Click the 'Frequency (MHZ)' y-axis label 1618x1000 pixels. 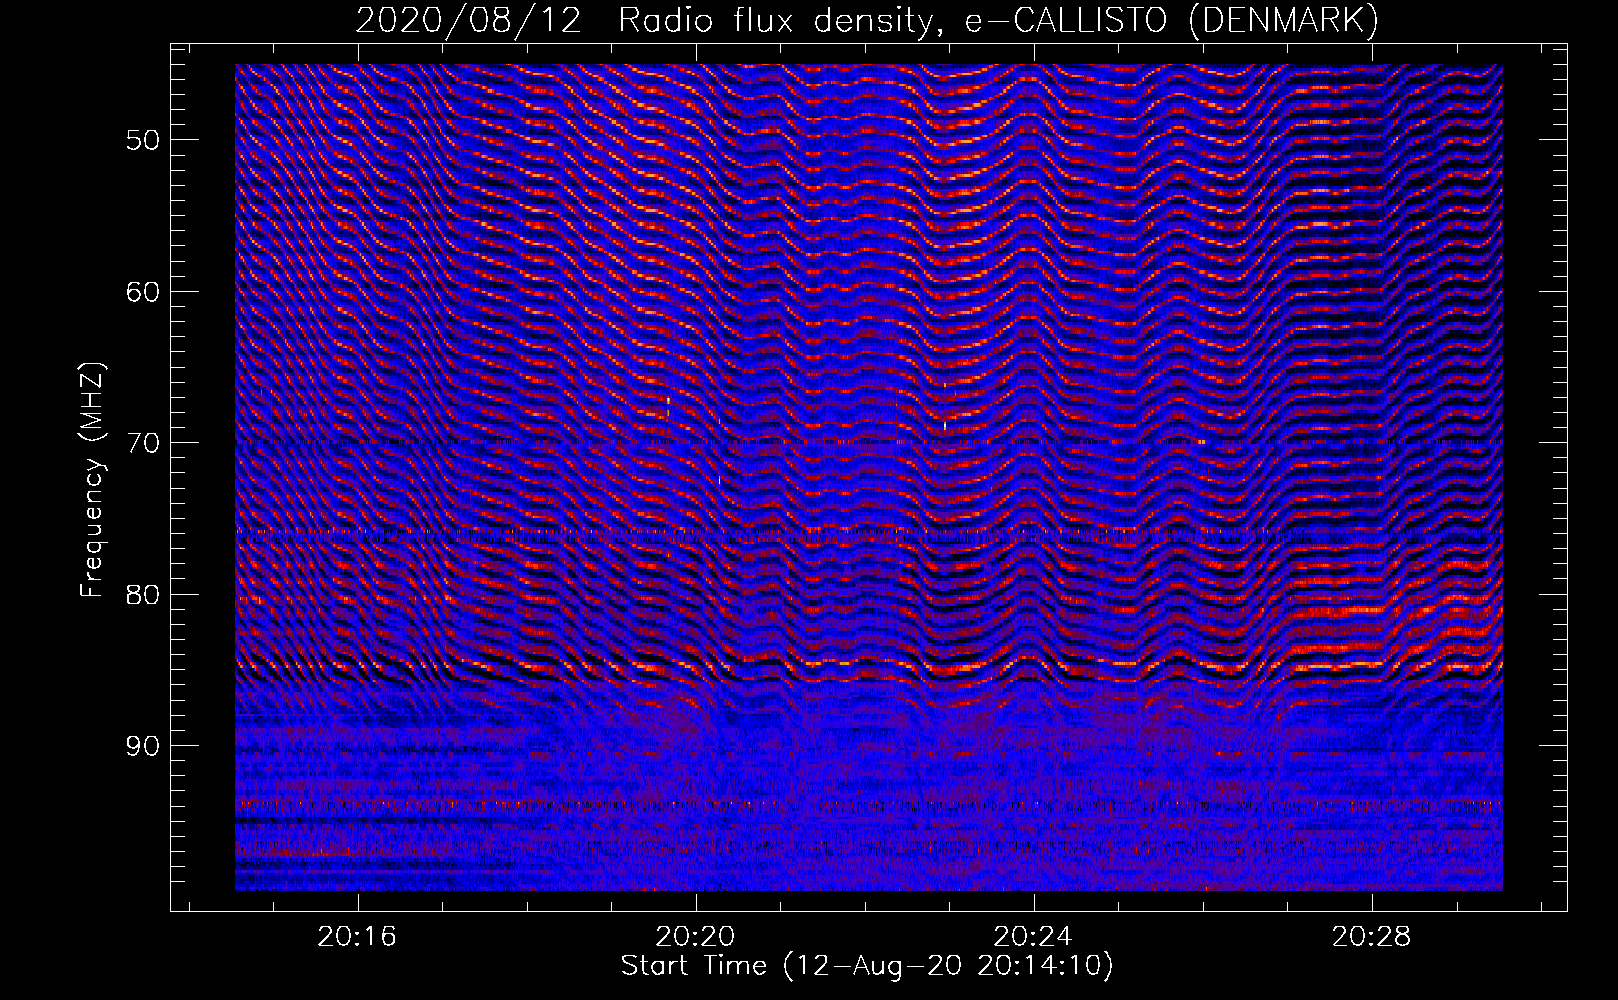pyautogui.click(x=92, y=479)
